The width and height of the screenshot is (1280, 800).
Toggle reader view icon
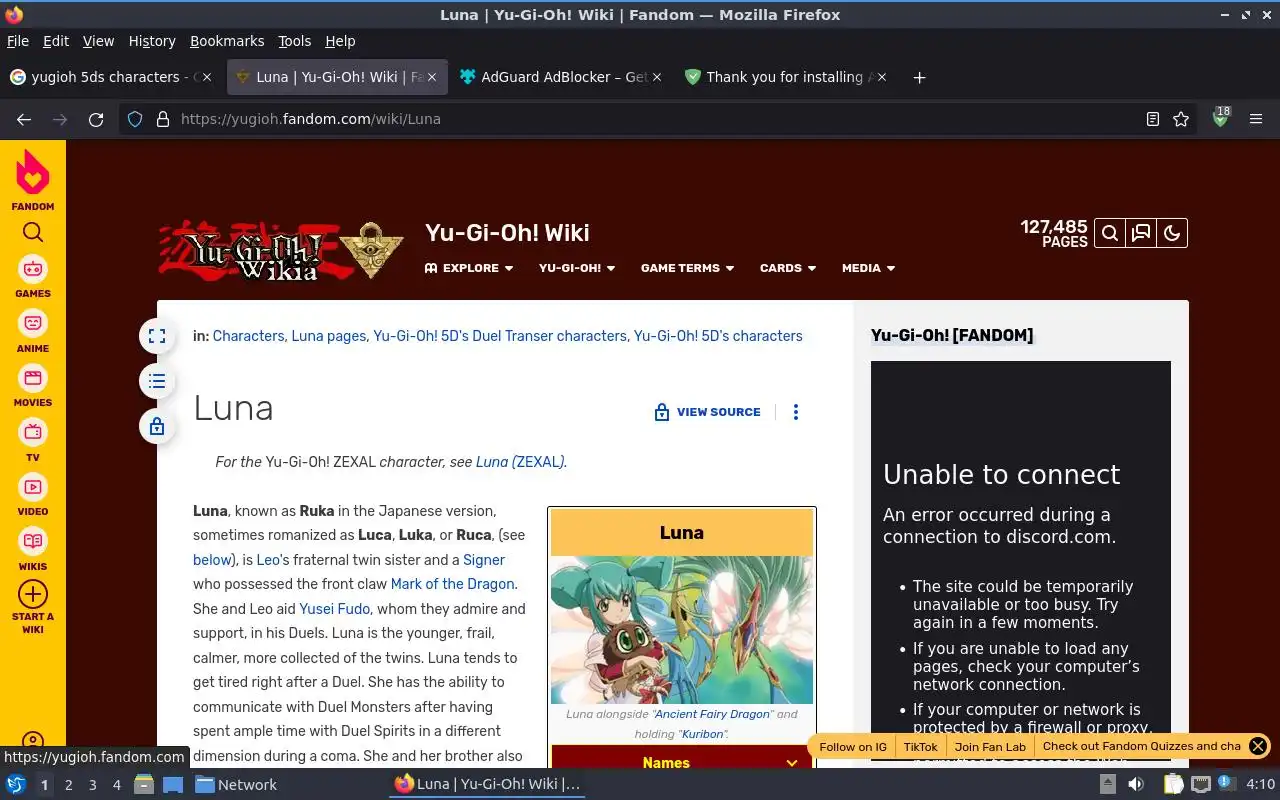tap(1153, 119)
